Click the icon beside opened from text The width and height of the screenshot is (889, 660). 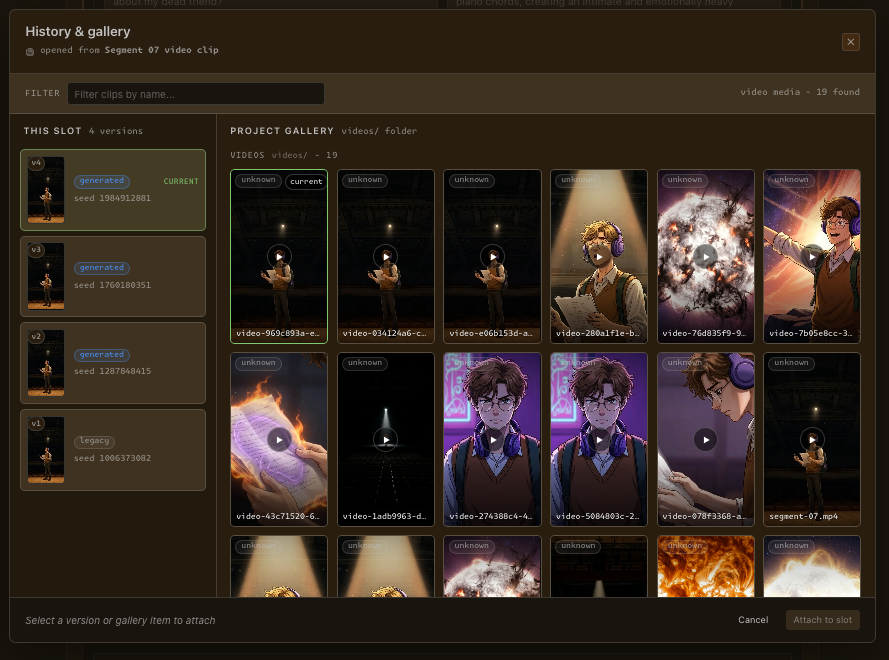30,52
